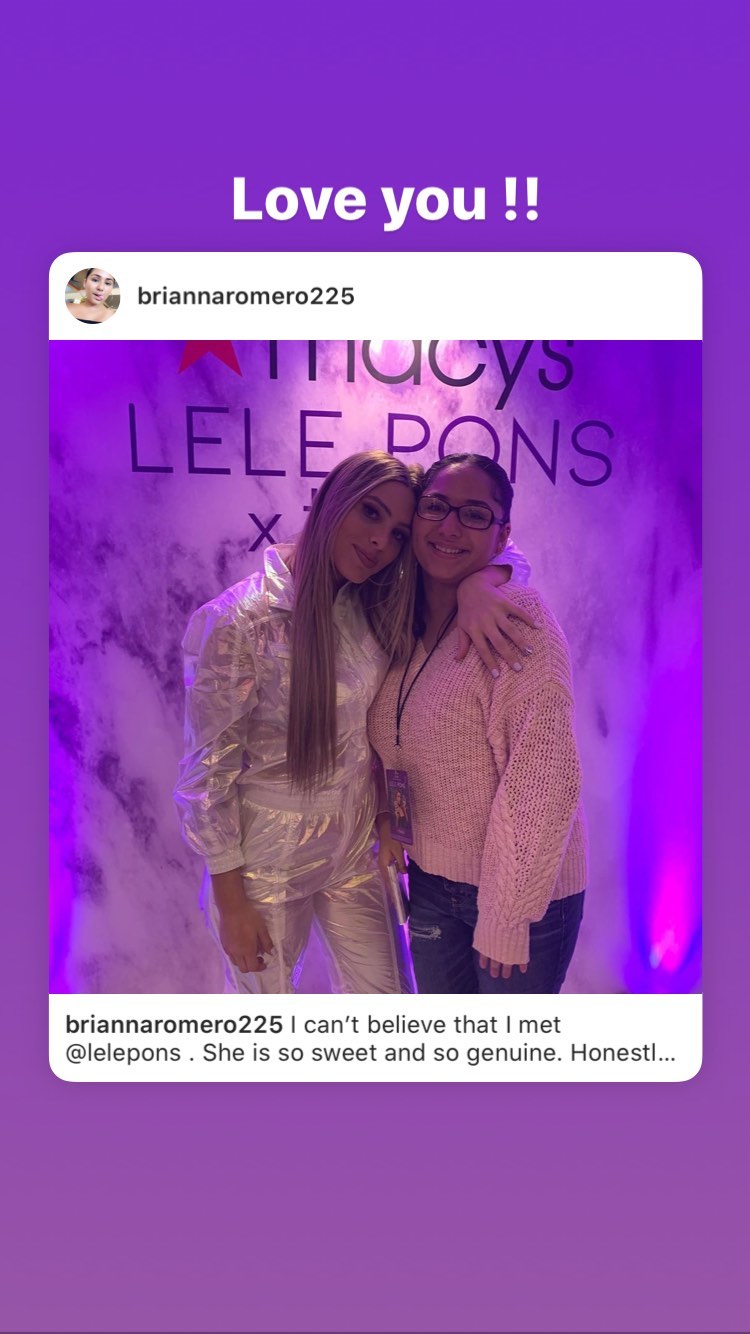The image size is (750, 1334).
Task: Tap the @lelepons mention in caption
Action: coord(125,1054)
